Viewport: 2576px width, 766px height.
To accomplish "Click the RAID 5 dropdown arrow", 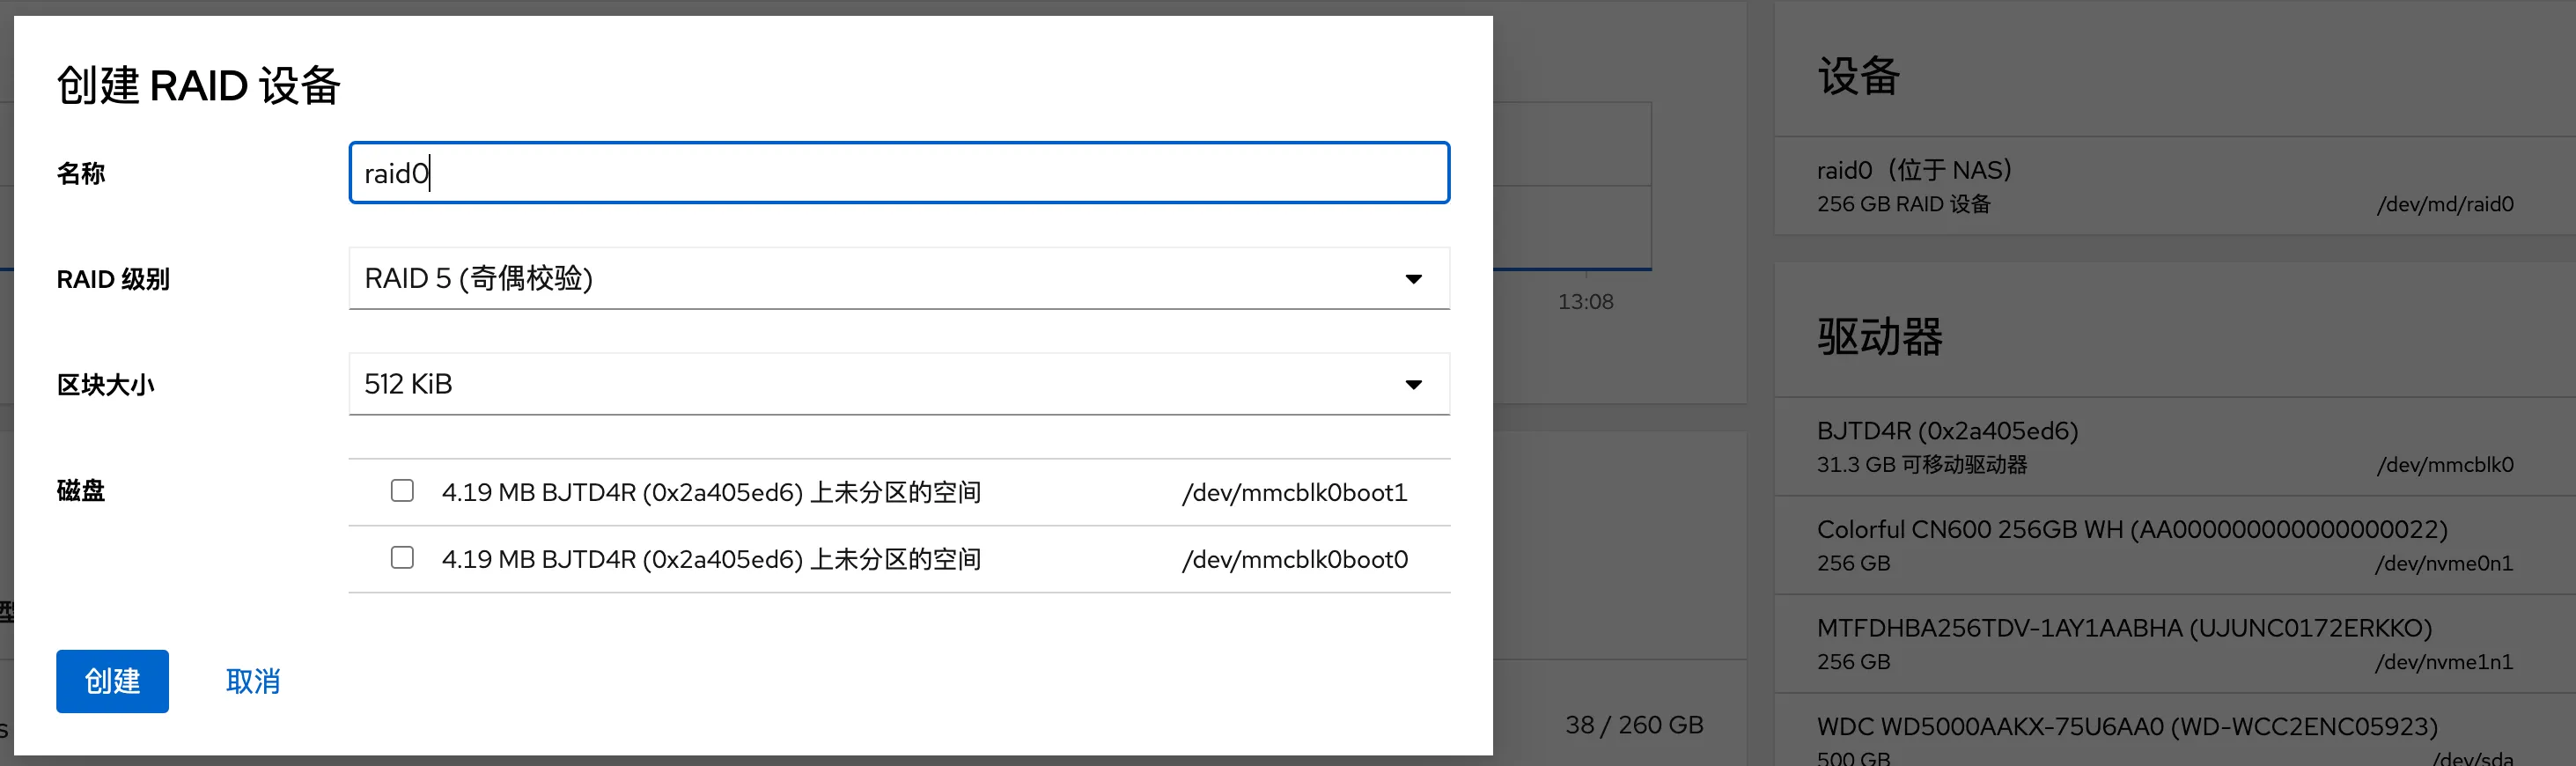I will pyautogui.click(x=1413, y=279).
